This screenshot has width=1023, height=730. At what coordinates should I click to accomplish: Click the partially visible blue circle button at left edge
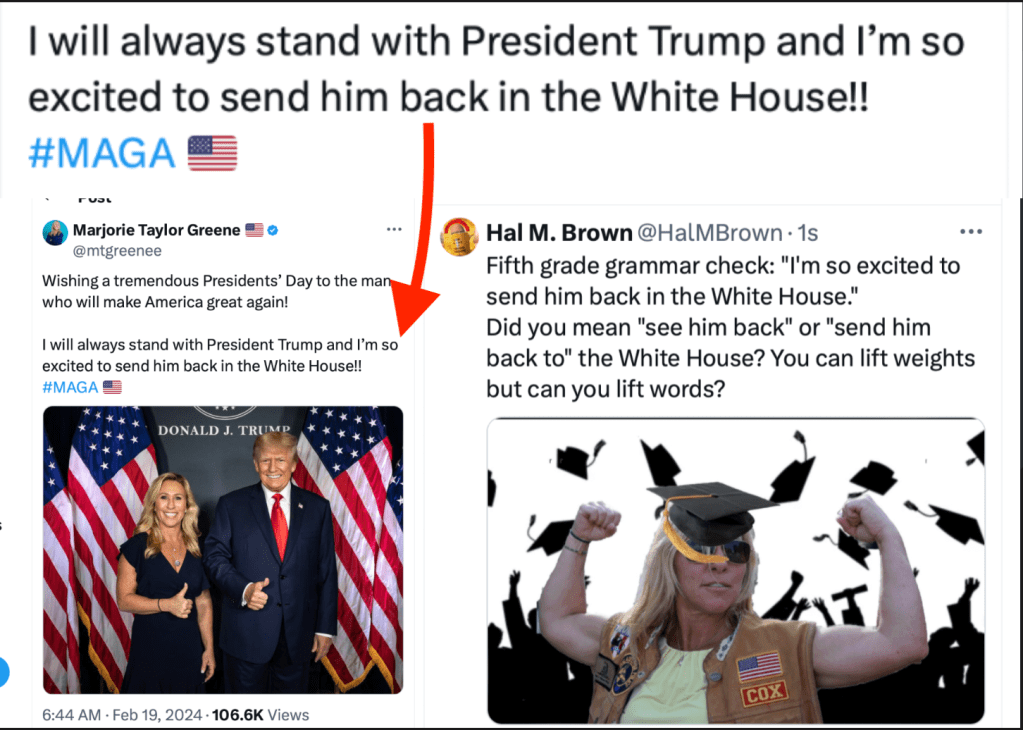pos(2,672)
